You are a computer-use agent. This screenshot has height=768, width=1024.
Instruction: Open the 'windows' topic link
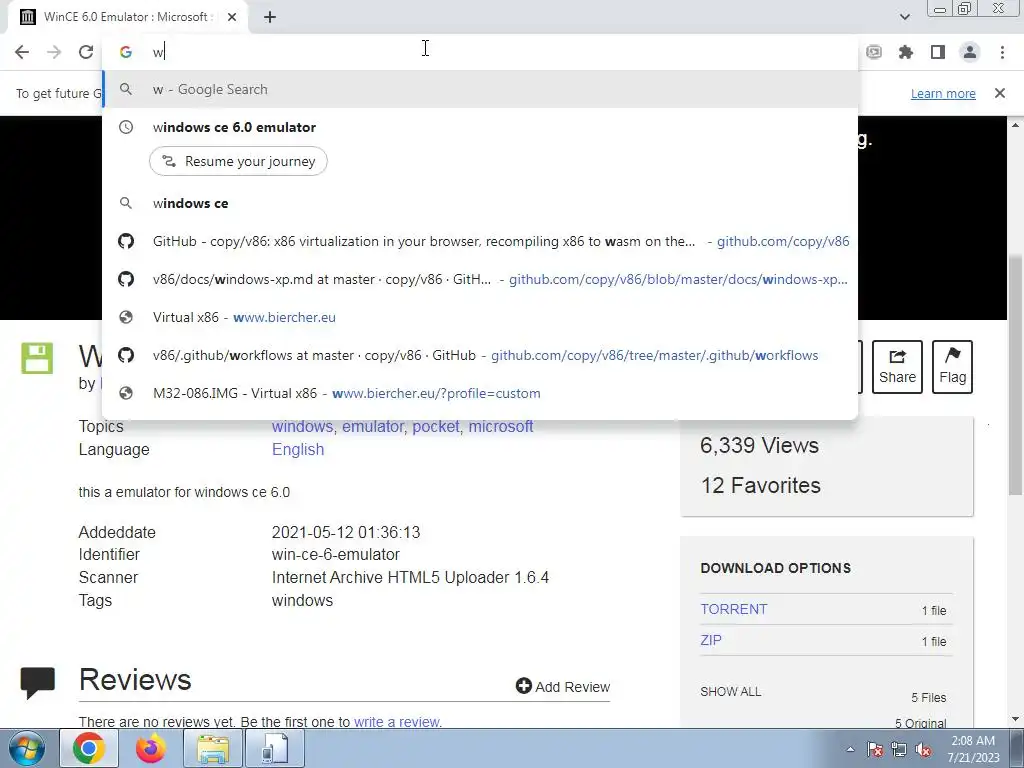point(302,426)
